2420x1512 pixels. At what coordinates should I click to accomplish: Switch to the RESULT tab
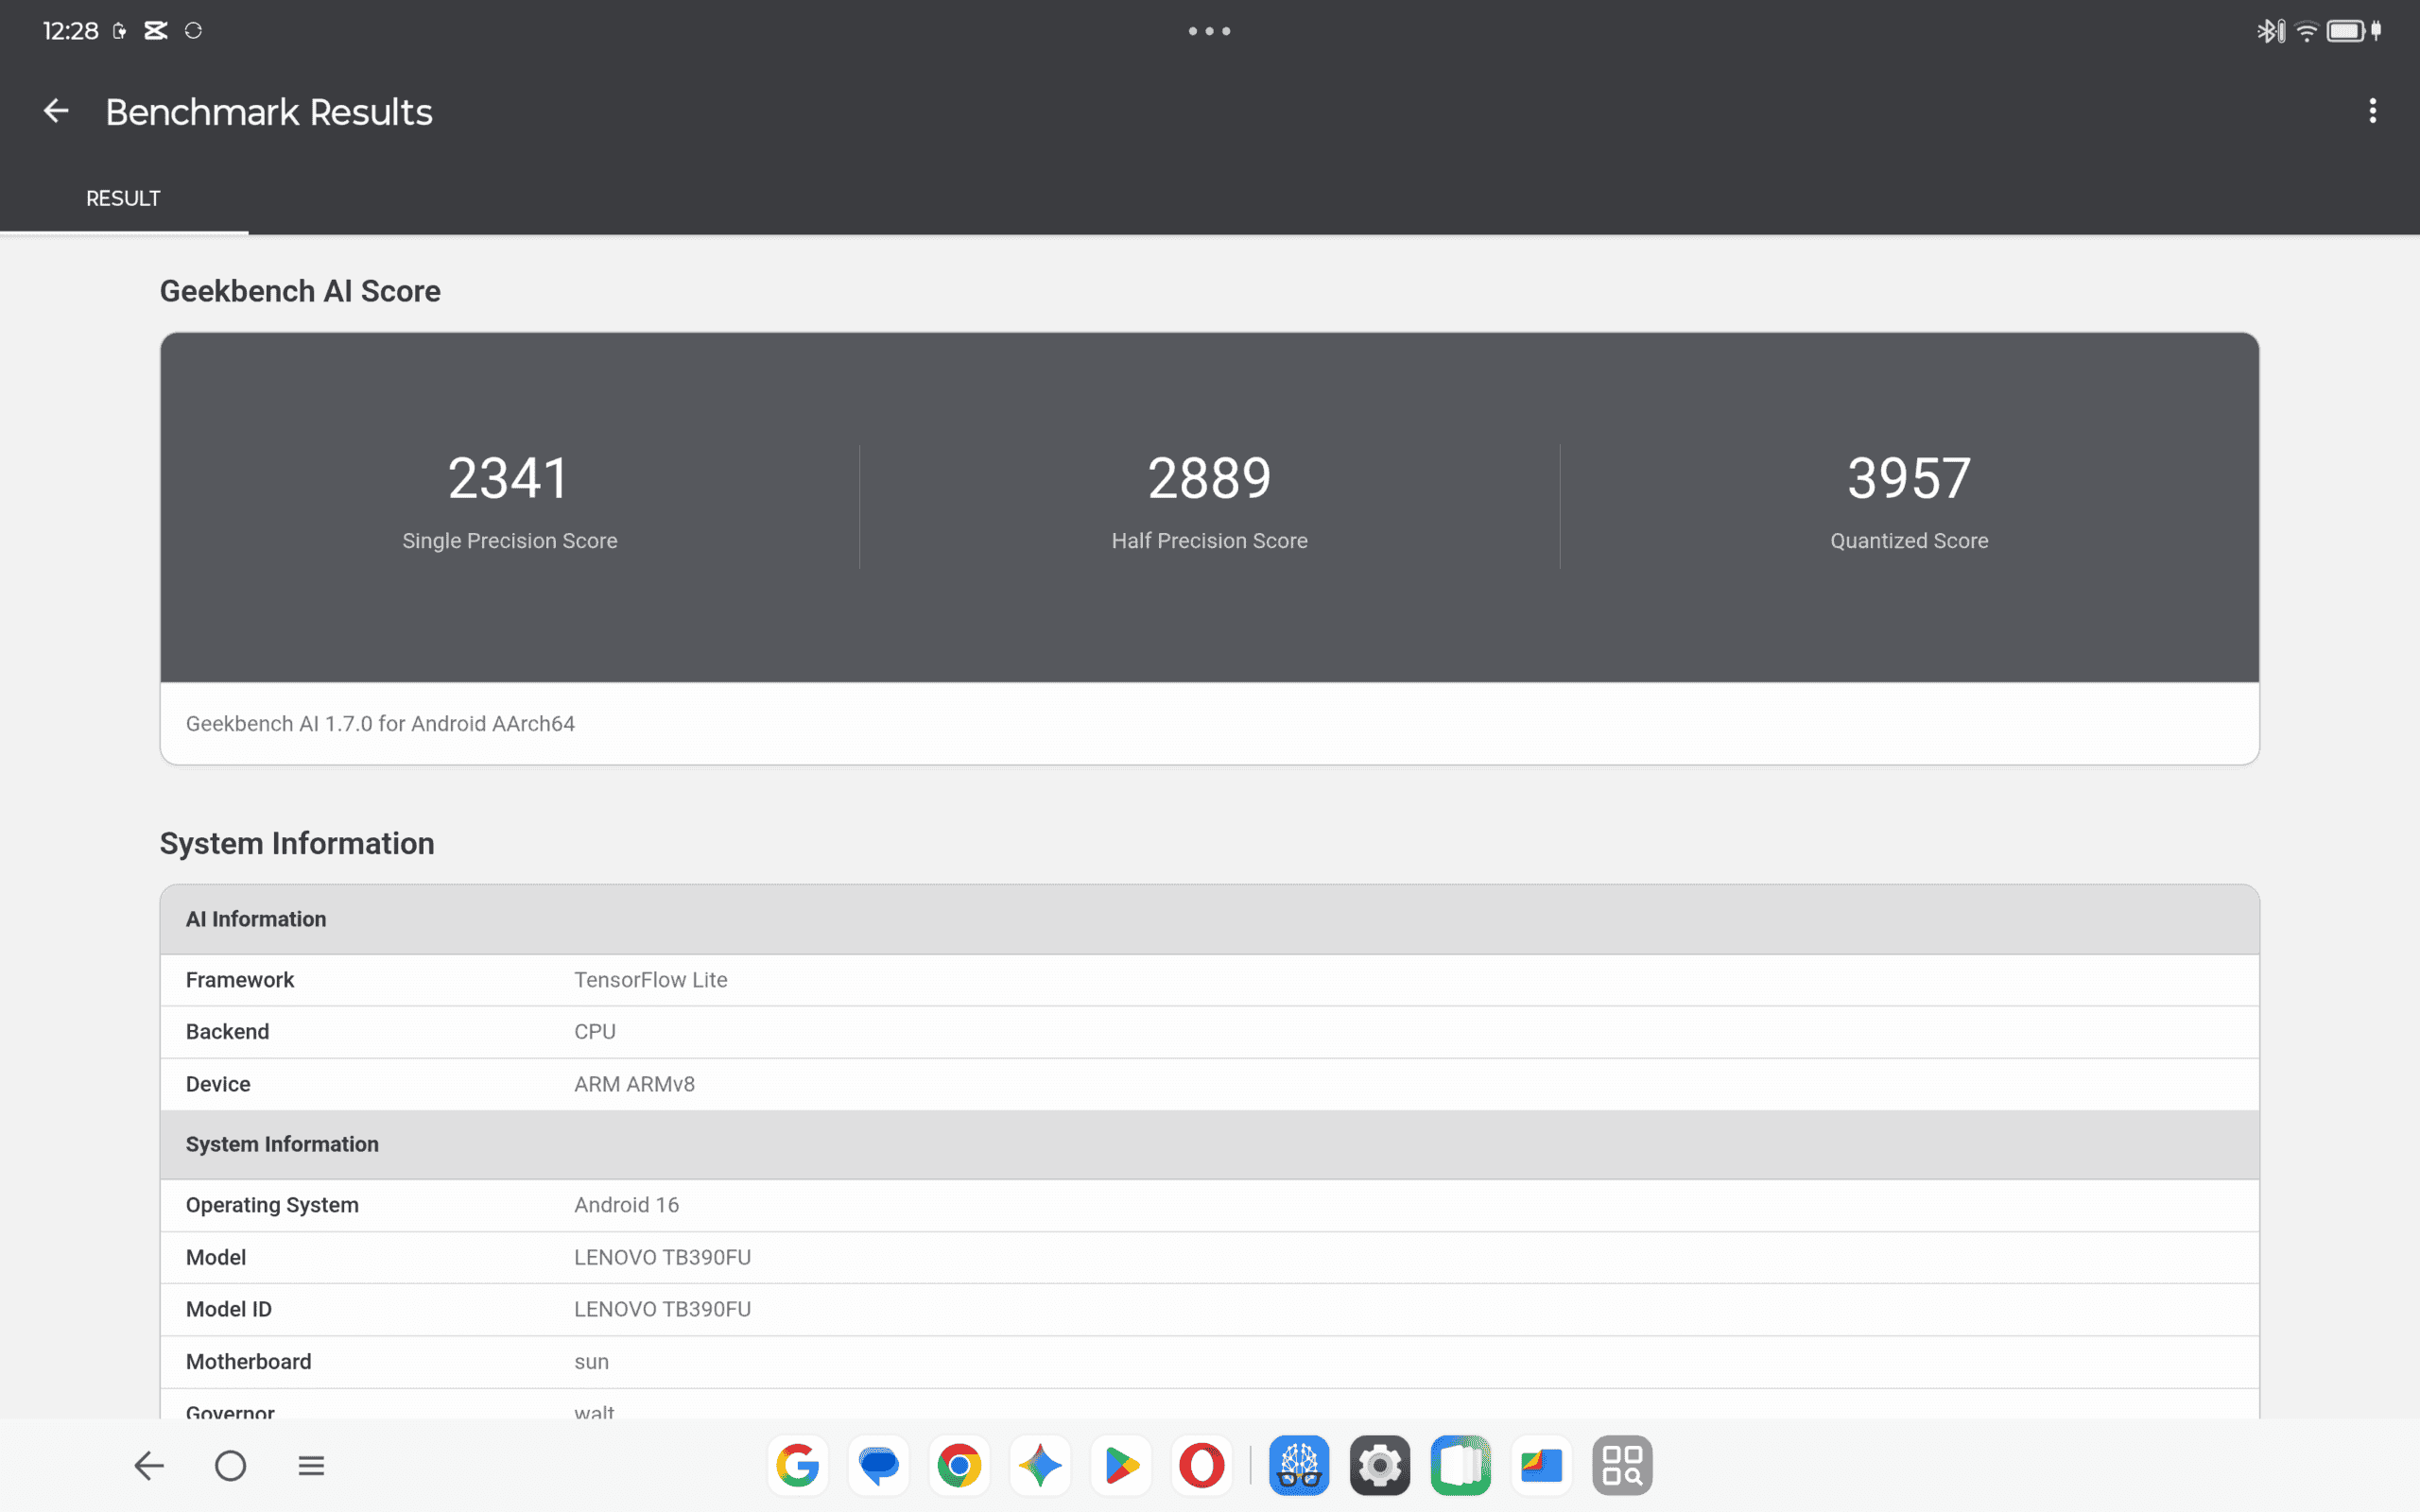coord(123,198)
